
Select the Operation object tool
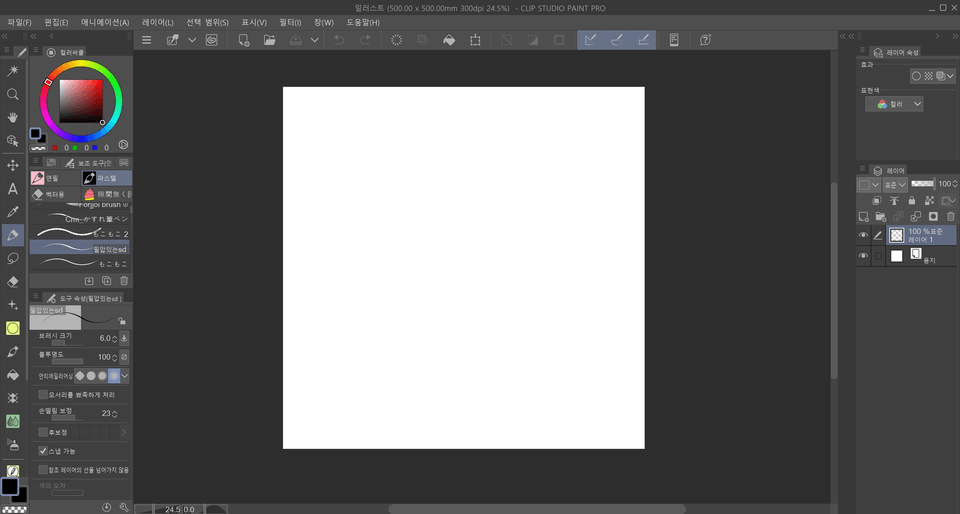(12, 141)
